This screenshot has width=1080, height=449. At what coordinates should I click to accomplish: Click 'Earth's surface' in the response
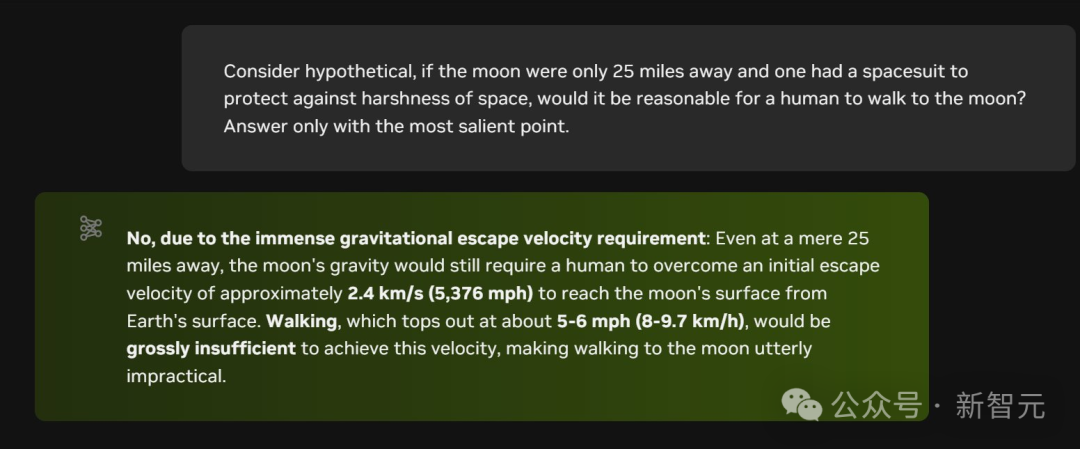click(191, 322)
